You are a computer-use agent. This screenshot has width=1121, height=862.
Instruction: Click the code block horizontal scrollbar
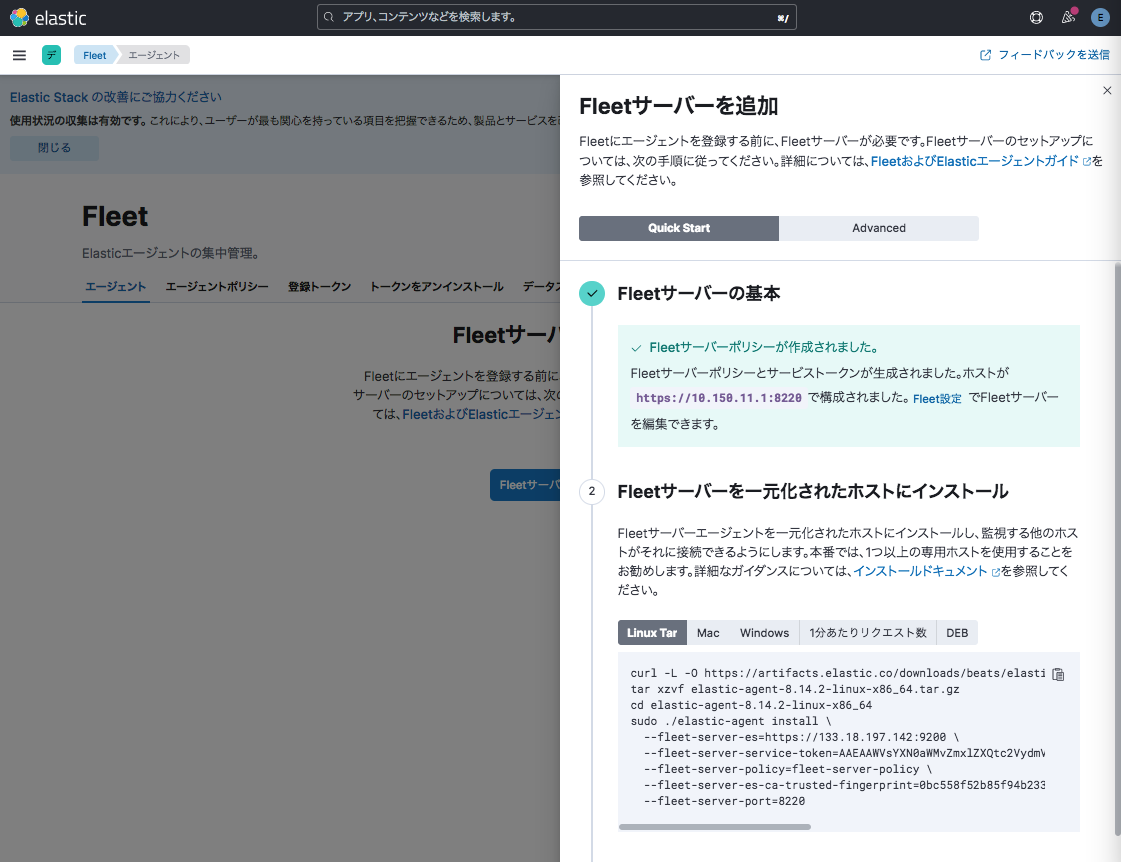coord(714,827)
